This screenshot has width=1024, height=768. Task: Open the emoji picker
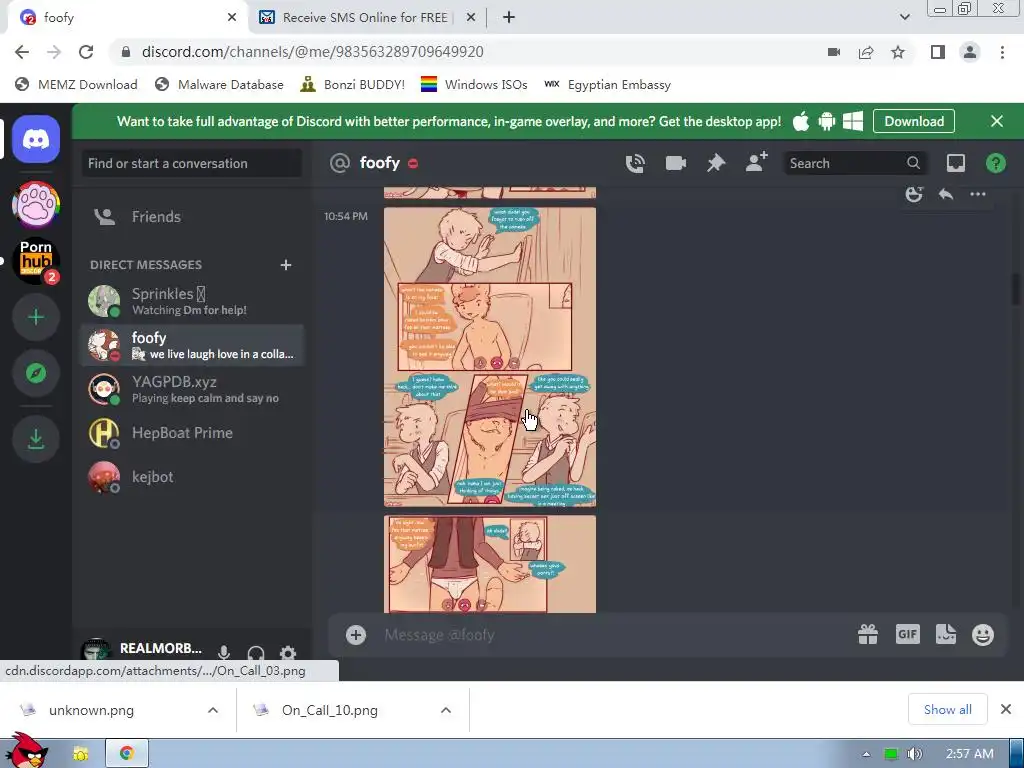pyautogui.click(x=983, y=635)
